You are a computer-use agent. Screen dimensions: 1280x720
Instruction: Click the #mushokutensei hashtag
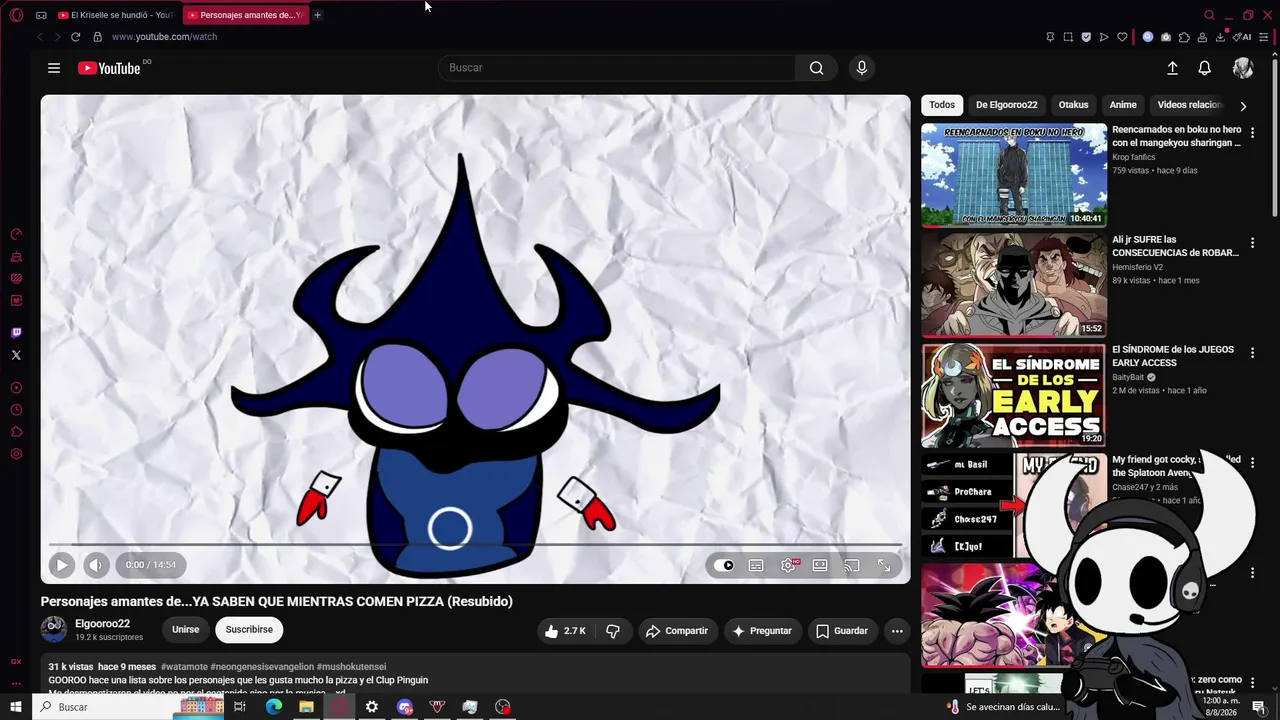coord(351,667)
